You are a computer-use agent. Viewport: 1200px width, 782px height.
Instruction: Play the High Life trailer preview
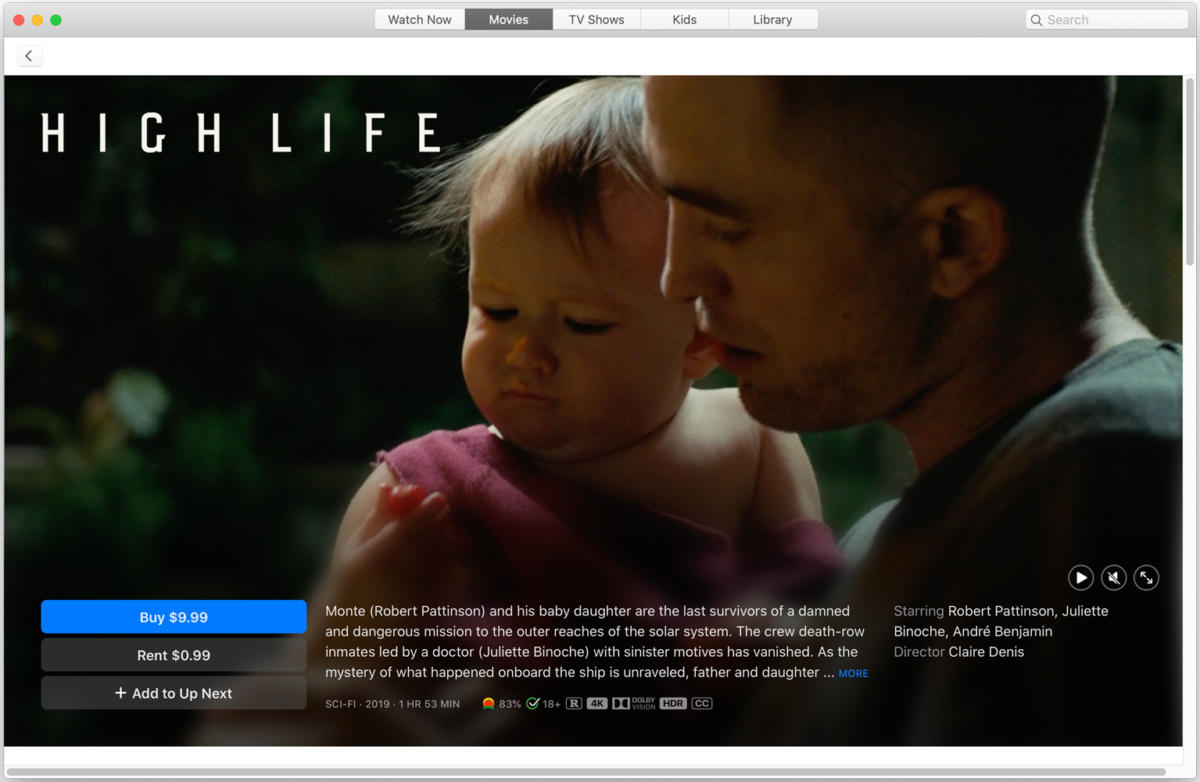tap(1081, 577)
